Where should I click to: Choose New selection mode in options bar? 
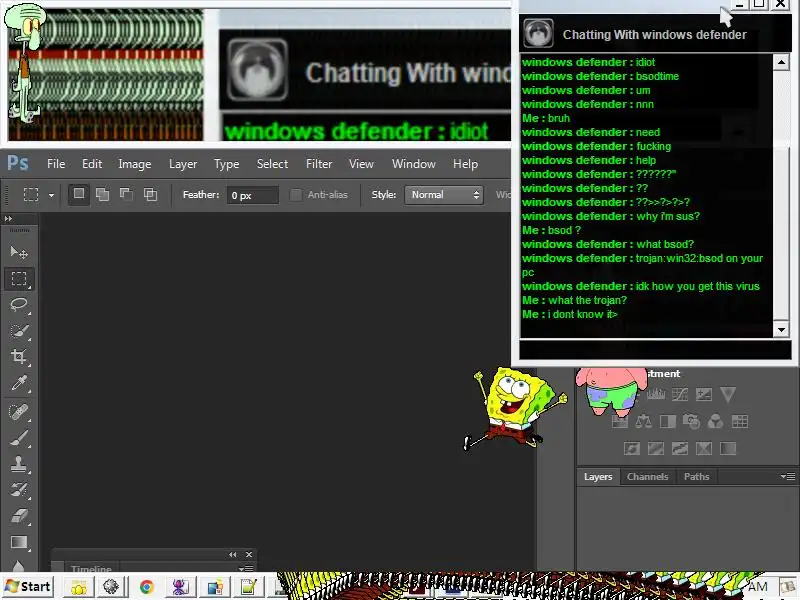pyautogui.click(x=79, y=194)
